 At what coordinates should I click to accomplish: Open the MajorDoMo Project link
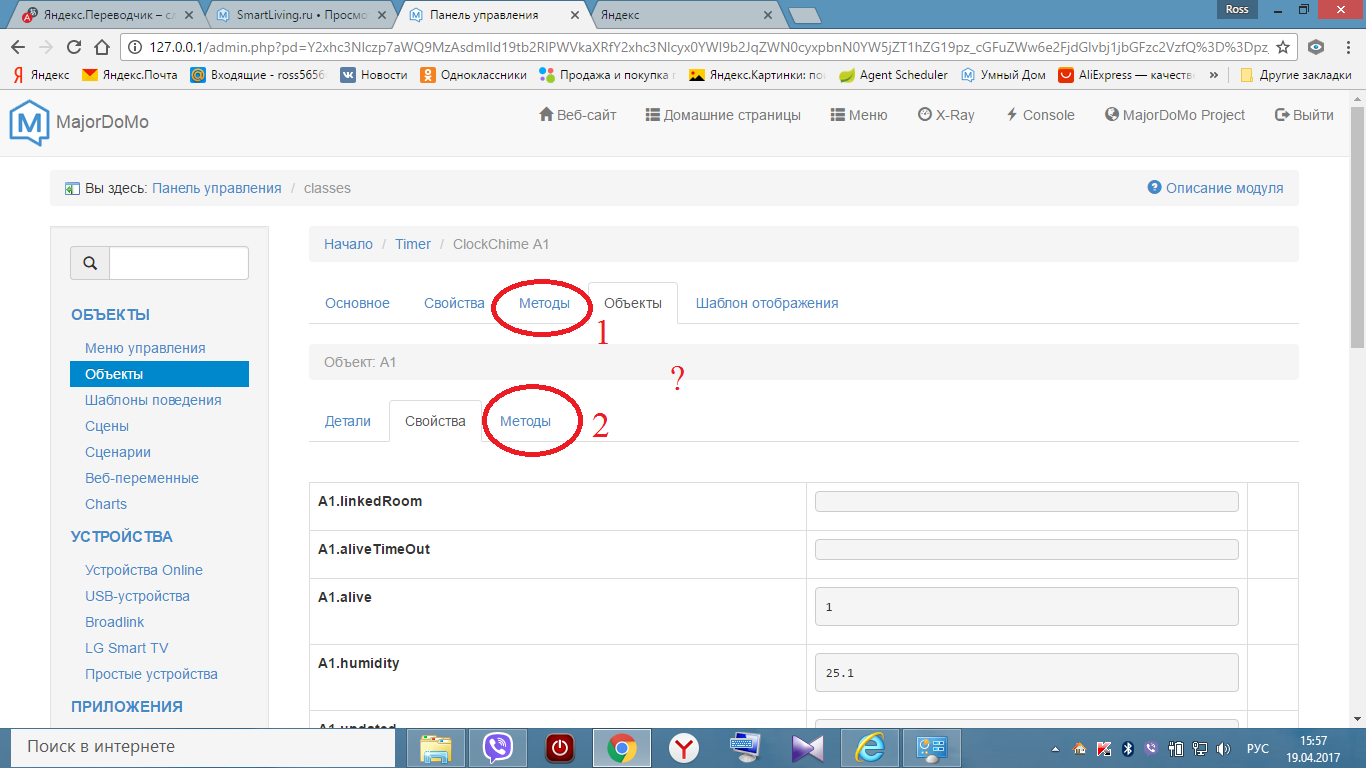pyautogui.click(x=1175, y=115)
